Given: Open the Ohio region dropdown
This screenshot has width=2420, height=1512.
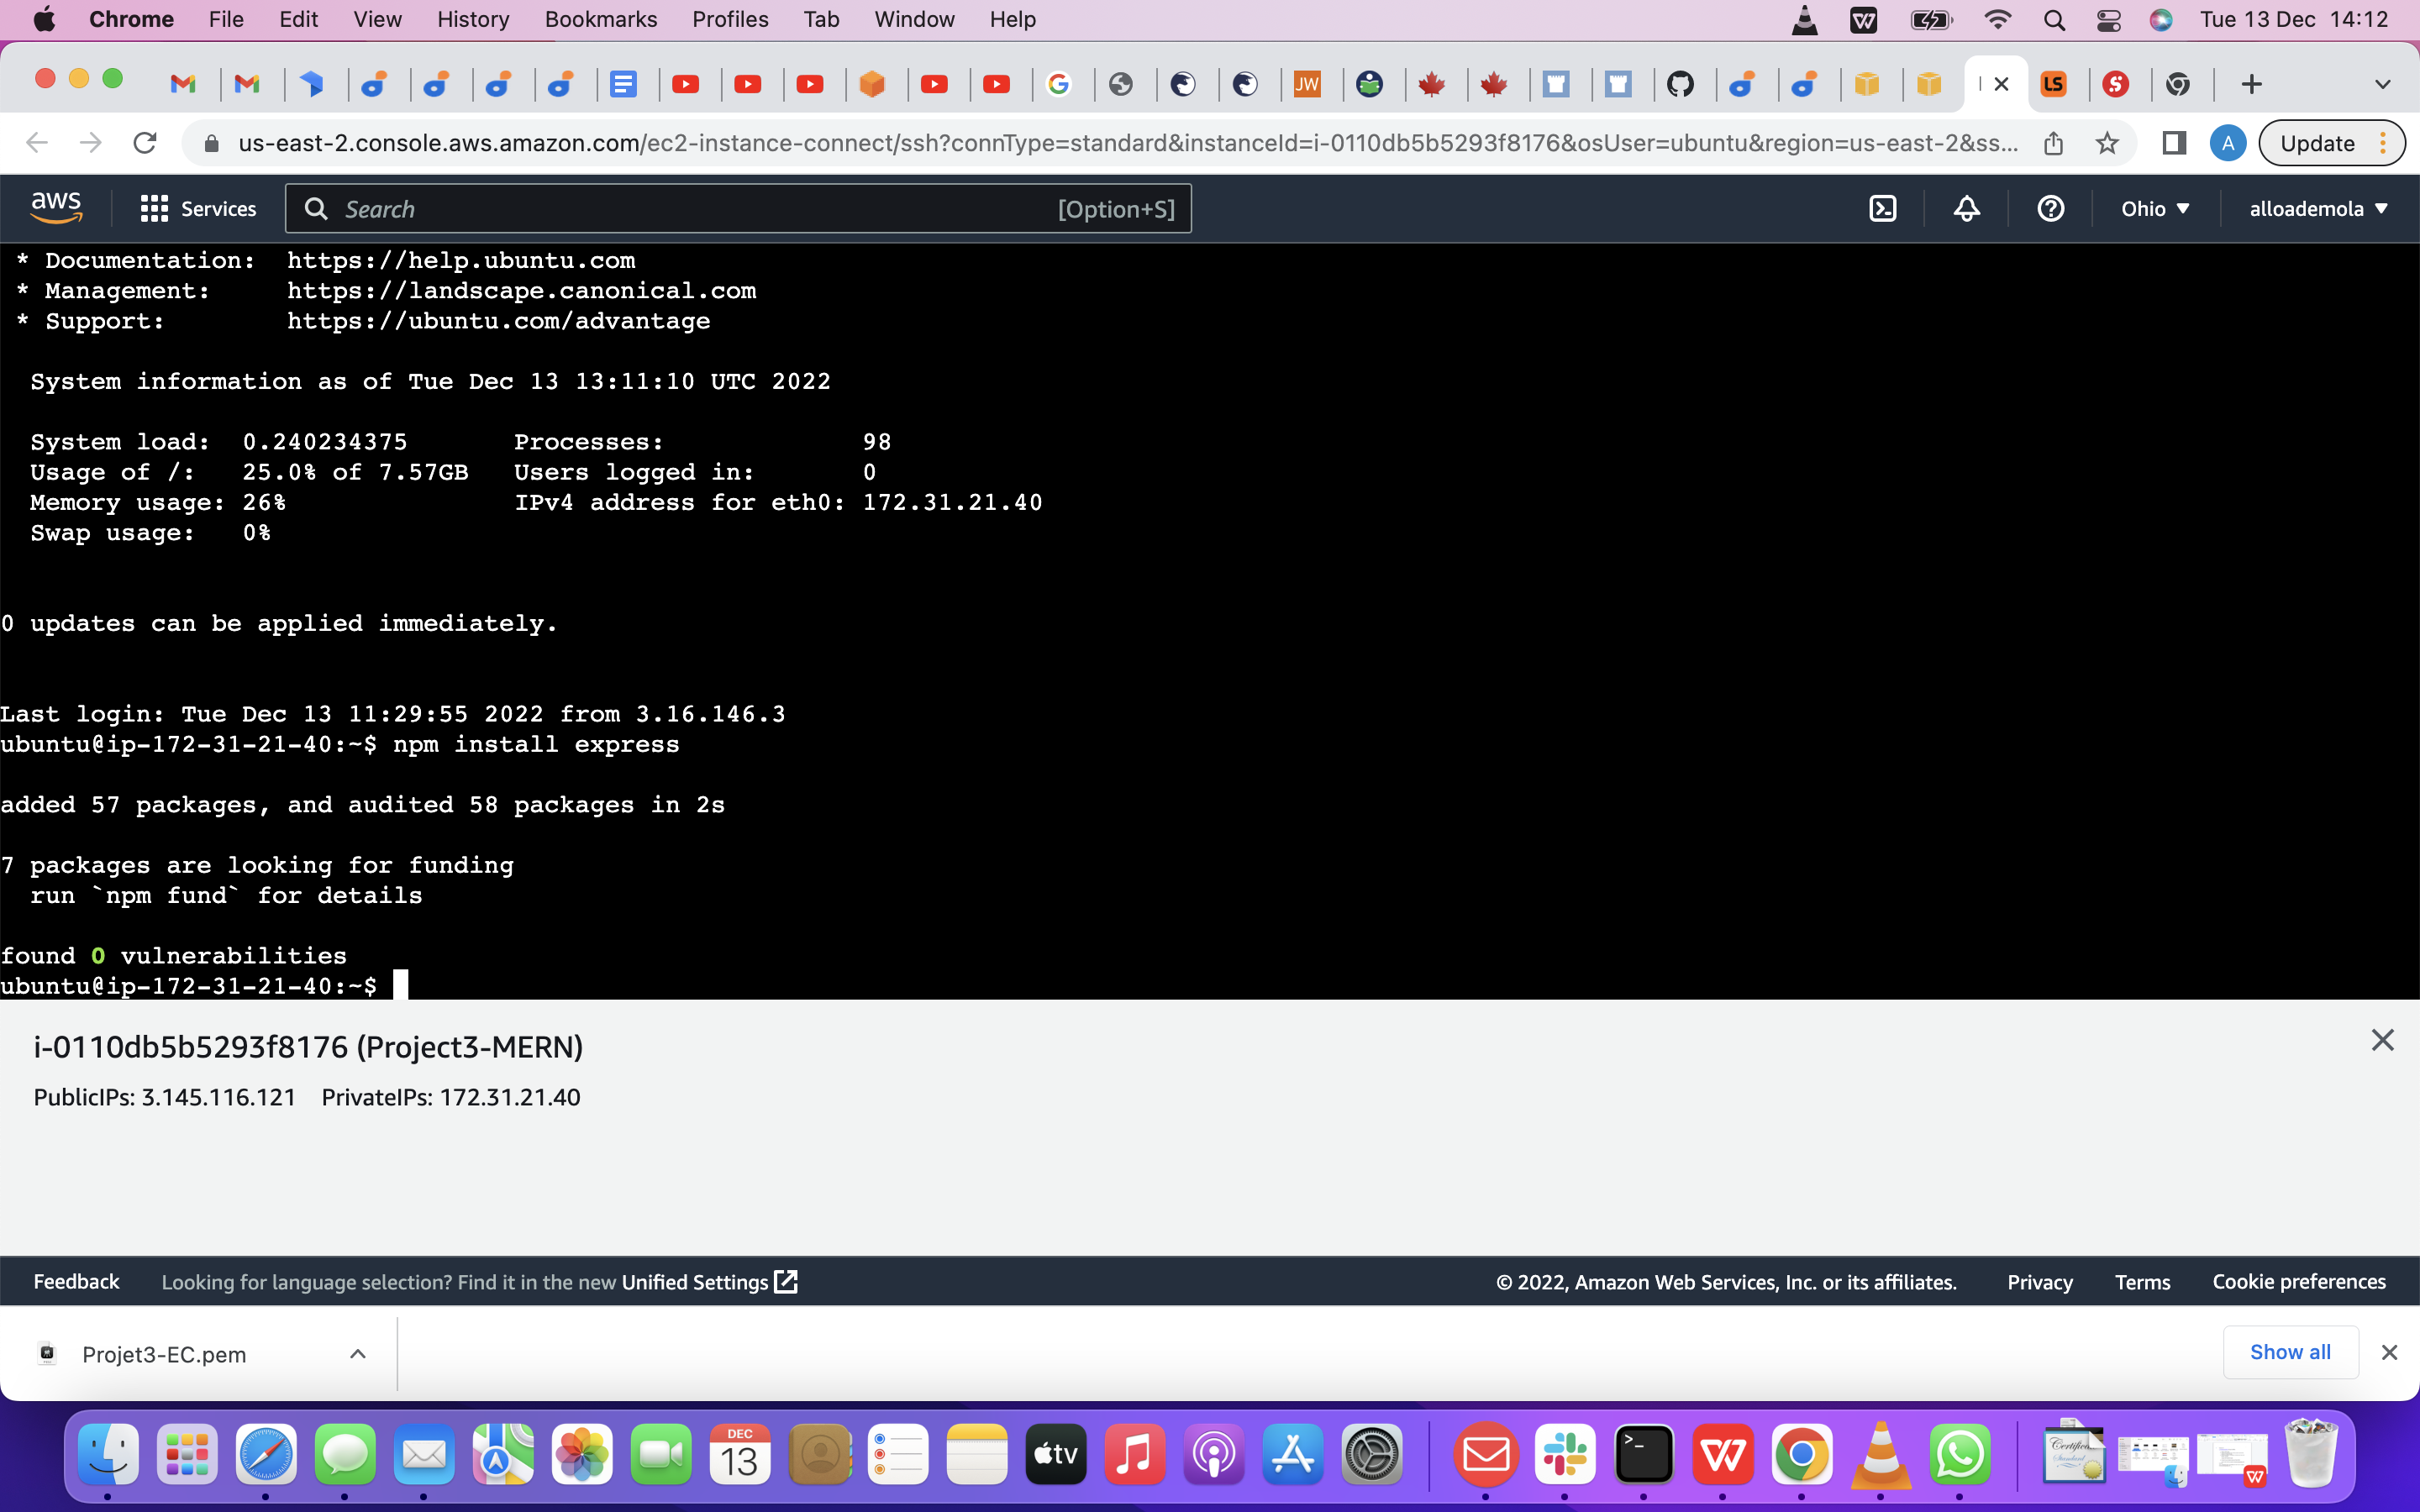Looking at the screenshot, I should coord(2155,208).
